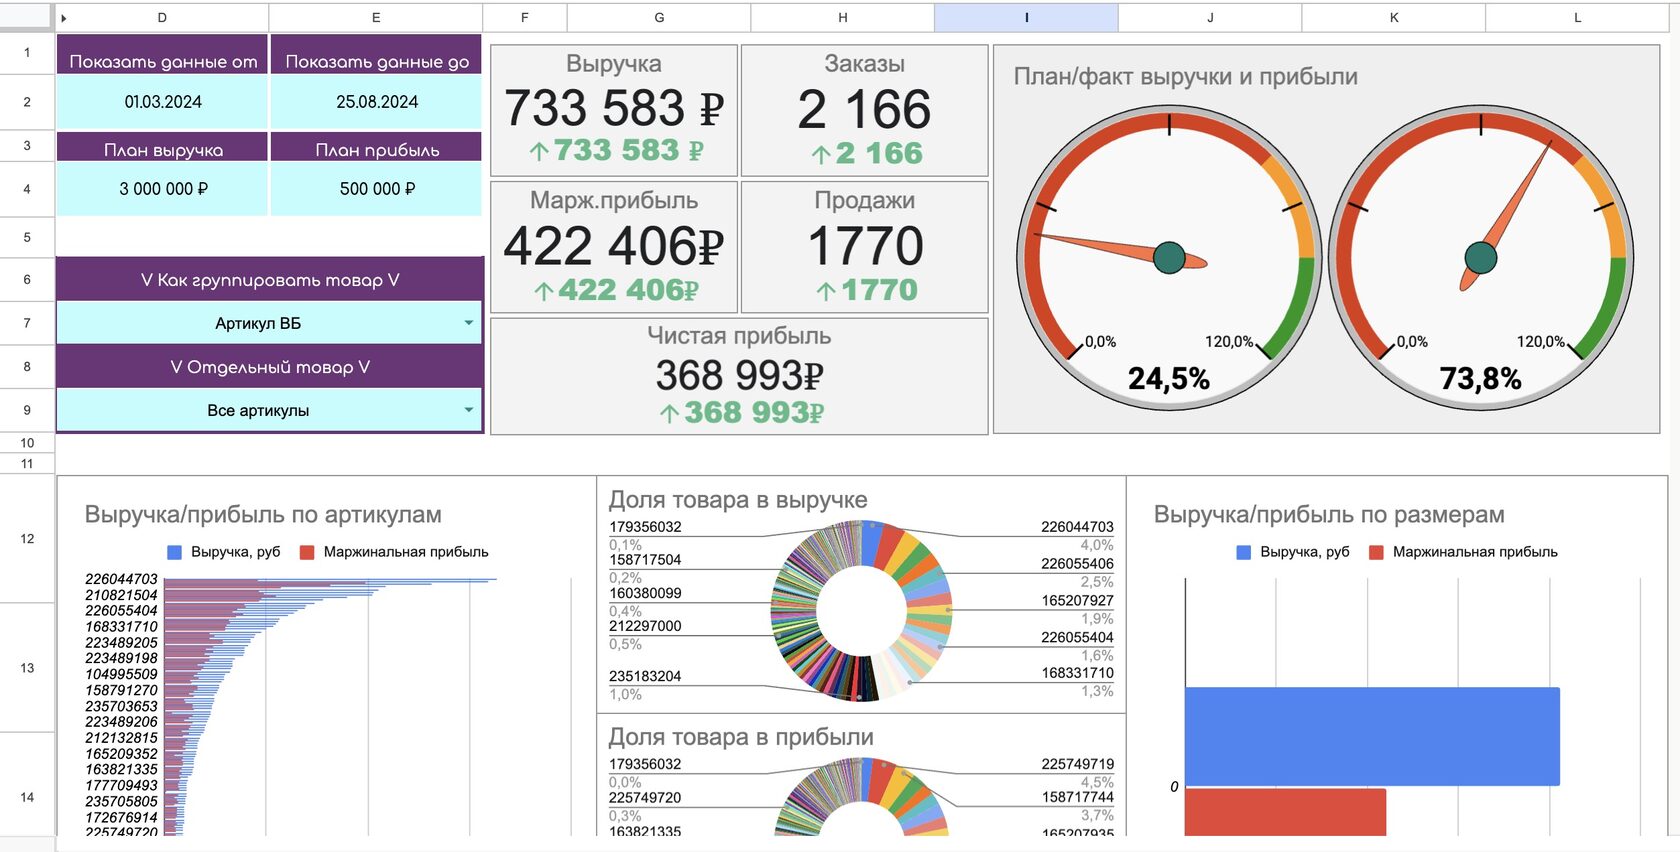The width and height of the screenshot is (1680, 852).
Task: Click the right gauge showing 73,8%
Action: tap(1481, 257)
